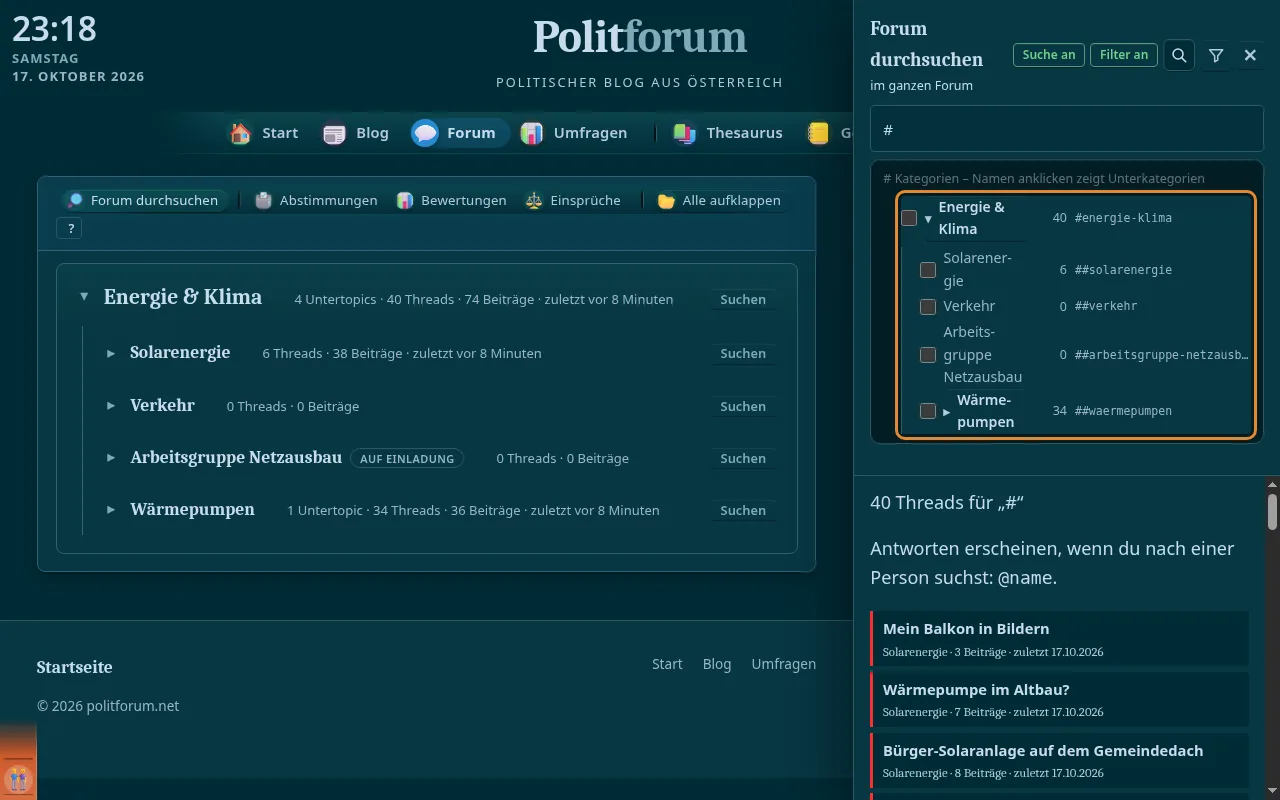1280x800 pixels.
Task: Open Abstimmungen from the forum toolbar
Action: click(316, 200)
